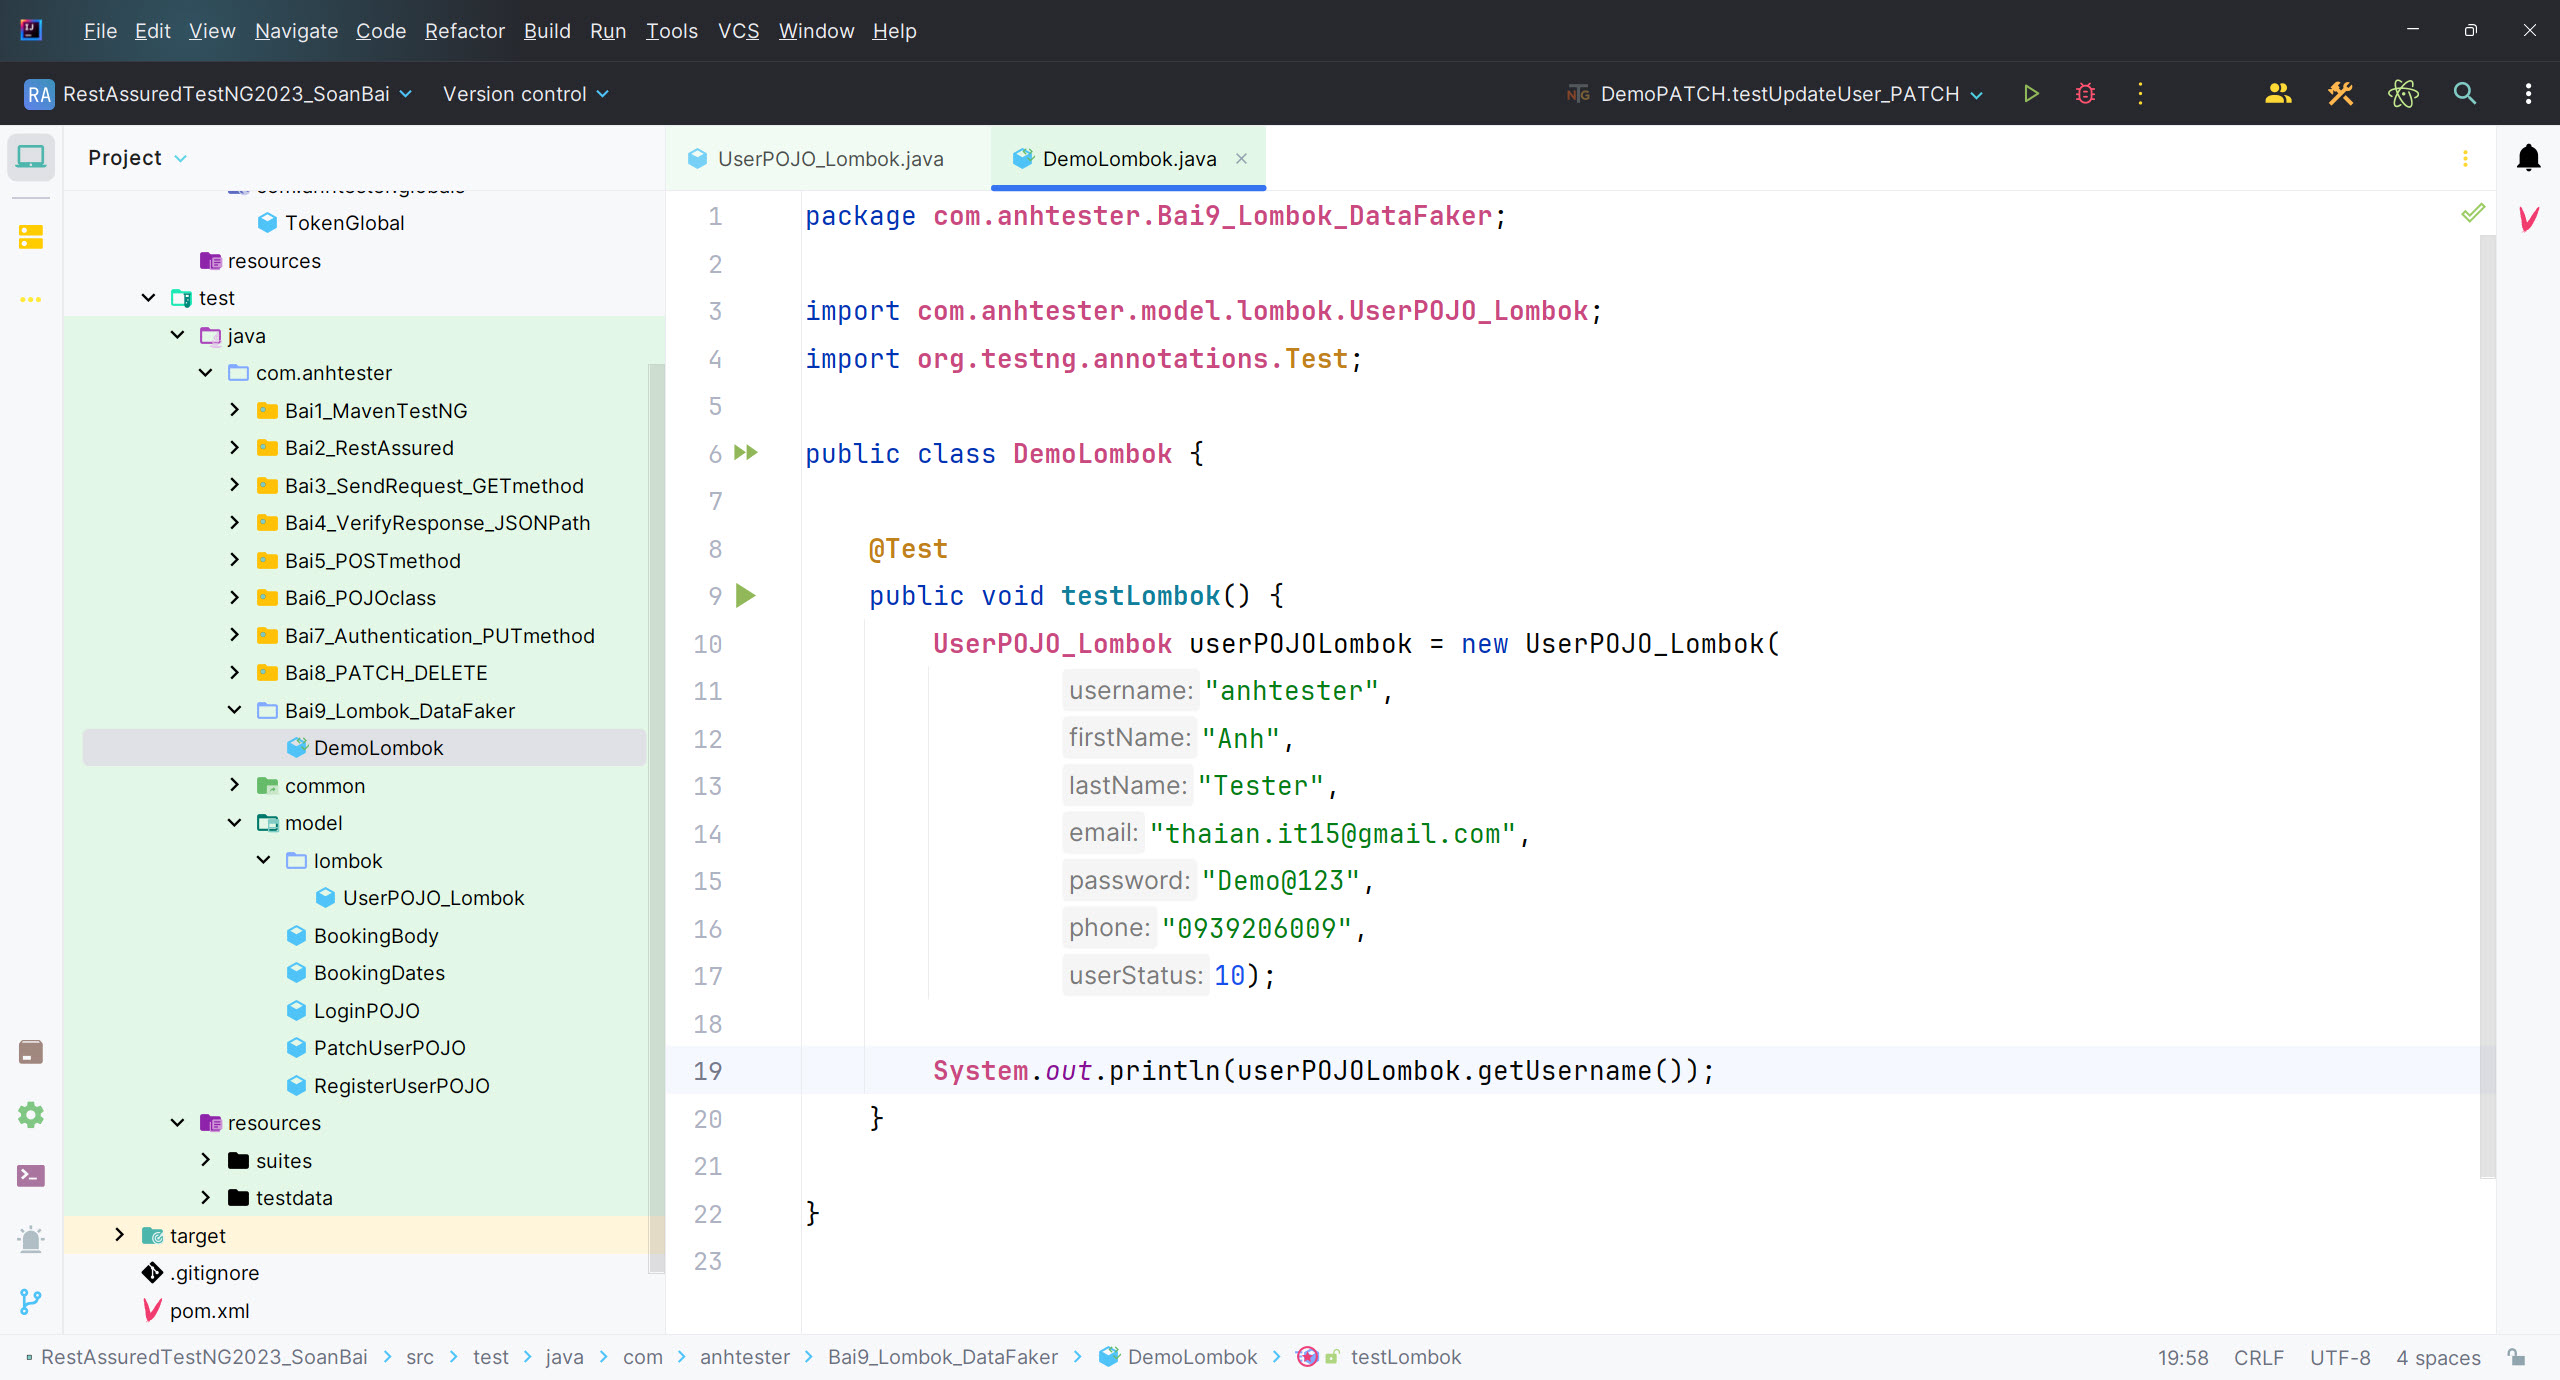Switch to the UserPOJO_Lombok.java tab
Viewport: 2560px width, 1380px height.
(829, 159)
